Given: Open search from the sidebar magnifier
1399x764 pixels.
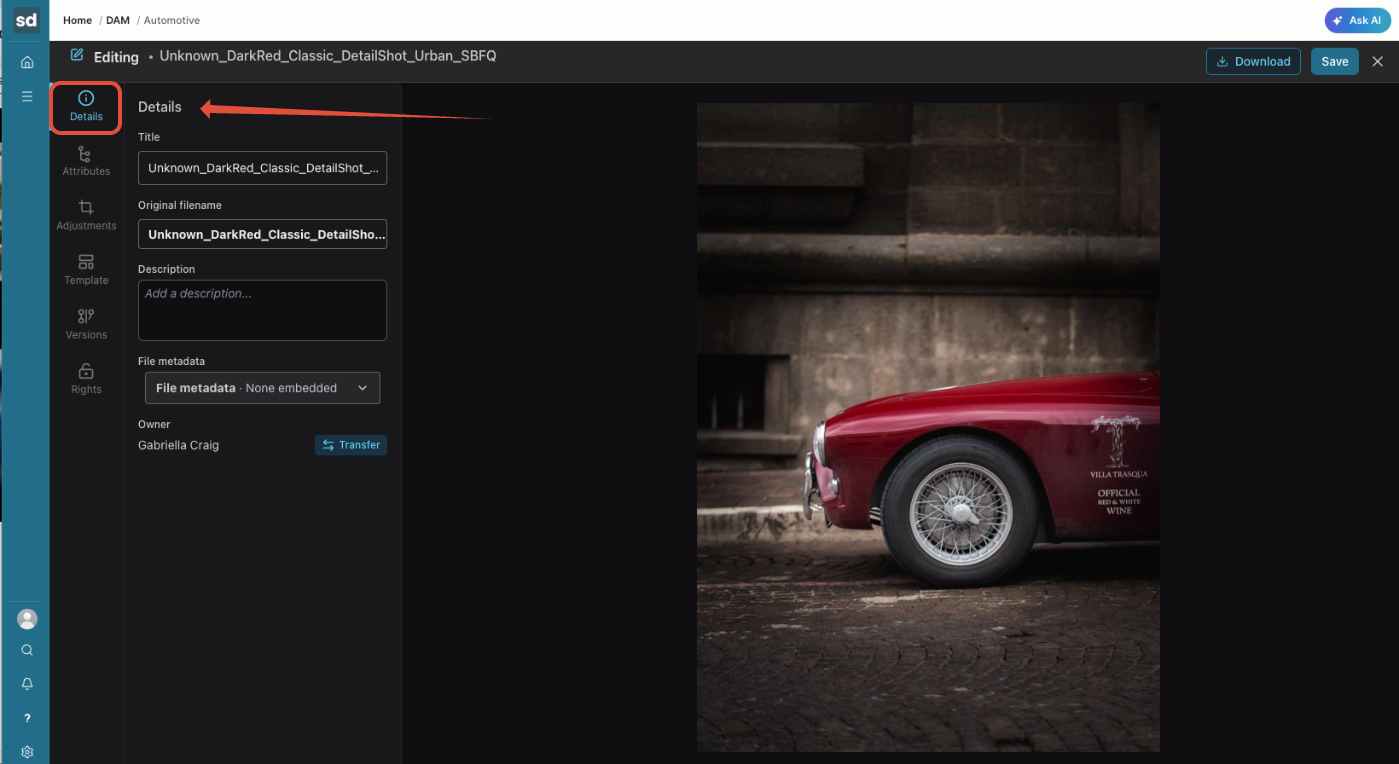Looking at the screenshot, I should (x=27, y=650).
